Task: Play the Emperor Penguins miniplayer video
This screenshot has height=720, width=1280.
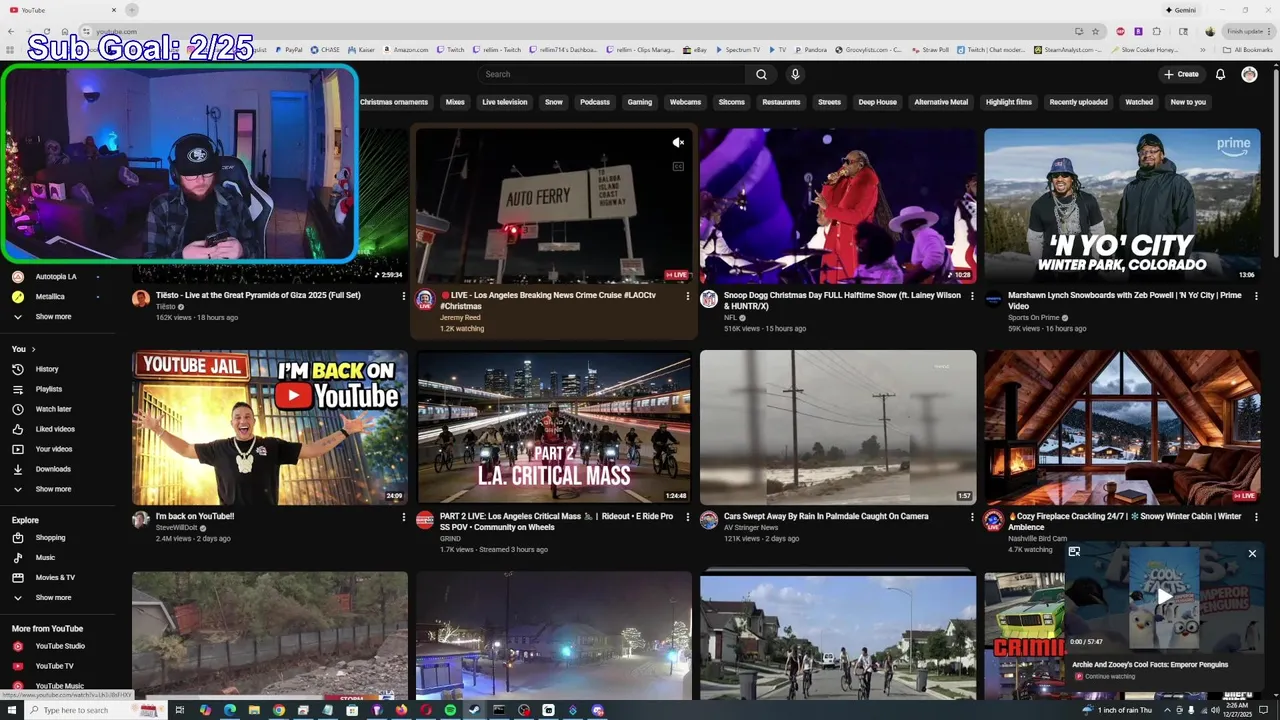Action: tap(1164, 596)
